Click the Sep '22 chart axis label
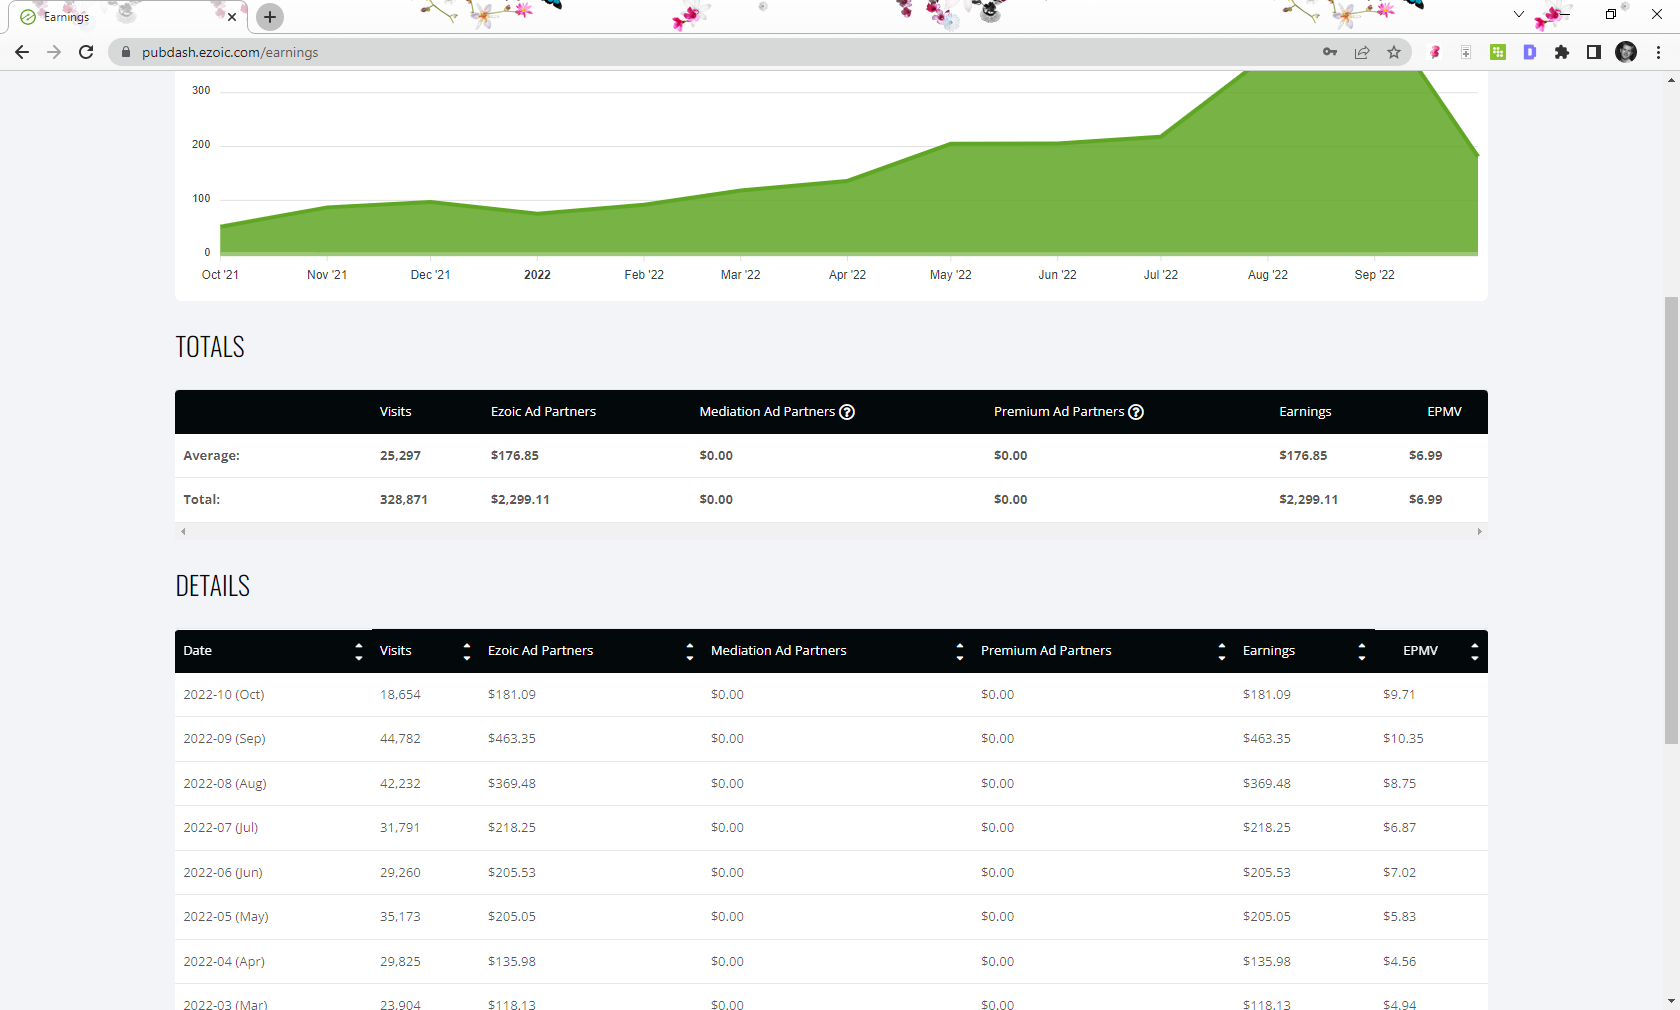 tap(1374, 275)
